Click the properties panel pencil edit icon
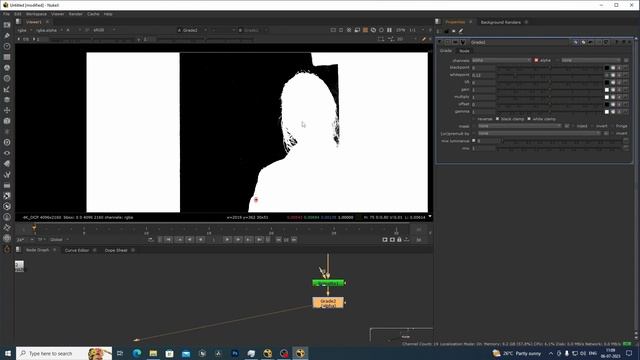This screenshot has width=640, height=360. [x=461, y=31]
